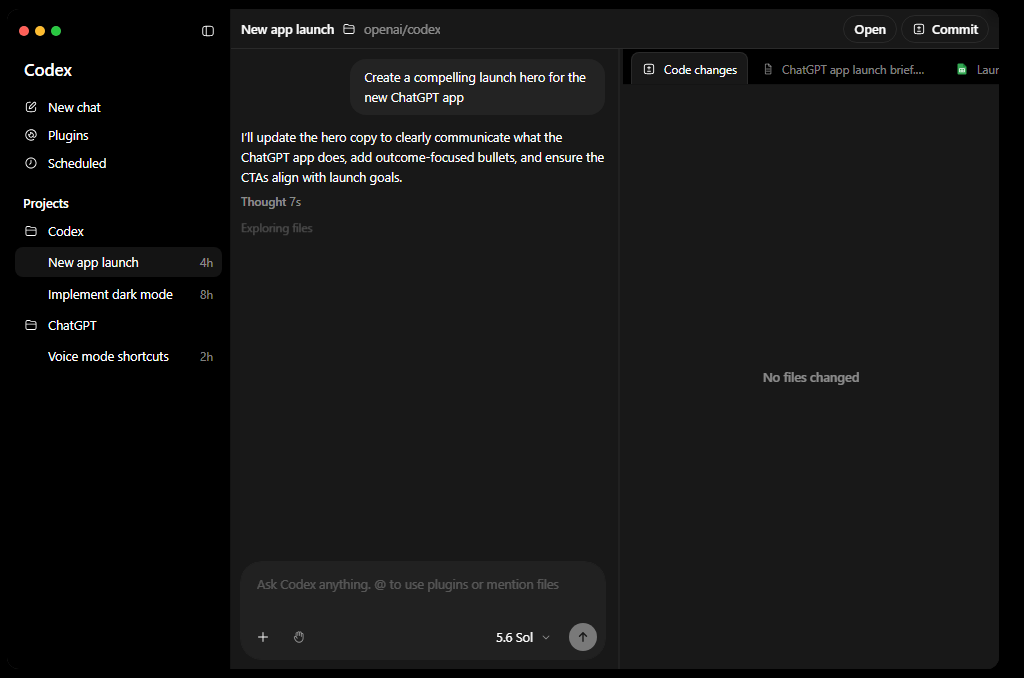1024x678 pixels.
Task: Click the New app launch header title
Action: point(287,29)
